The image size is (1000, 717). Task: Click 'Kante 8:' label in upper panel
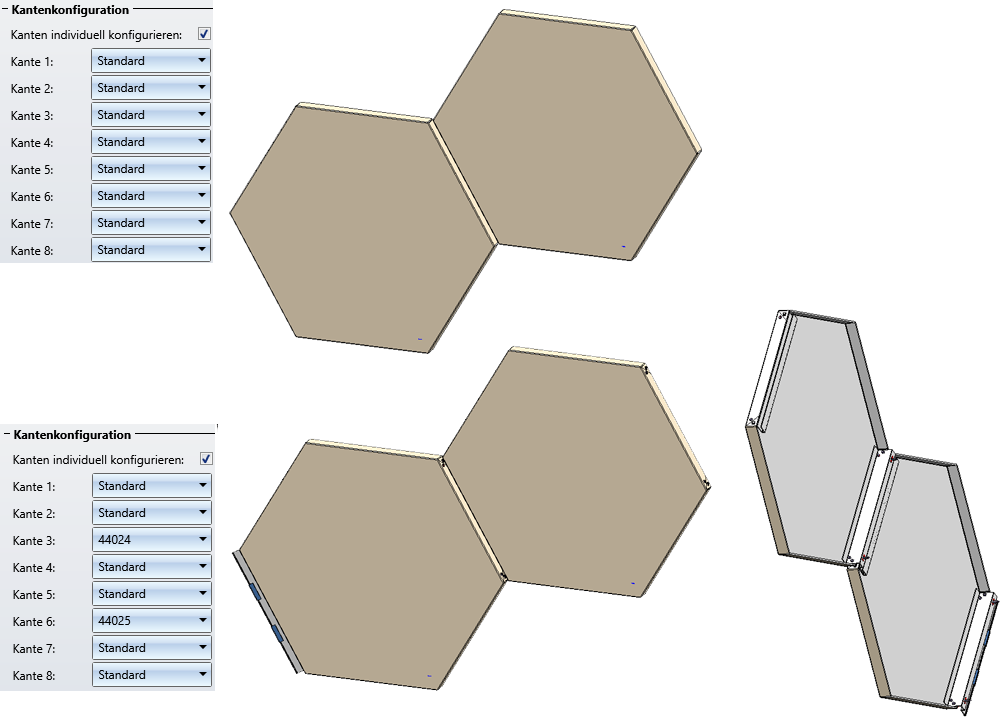click(x=32, y=251)
